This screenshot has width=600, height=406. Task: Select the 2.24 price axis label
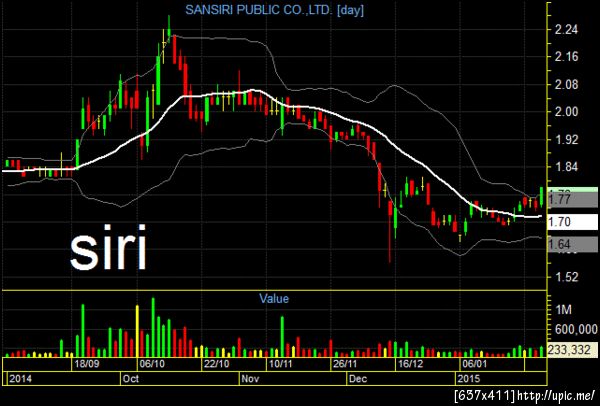pyautogui.click(x=567, y=30)
